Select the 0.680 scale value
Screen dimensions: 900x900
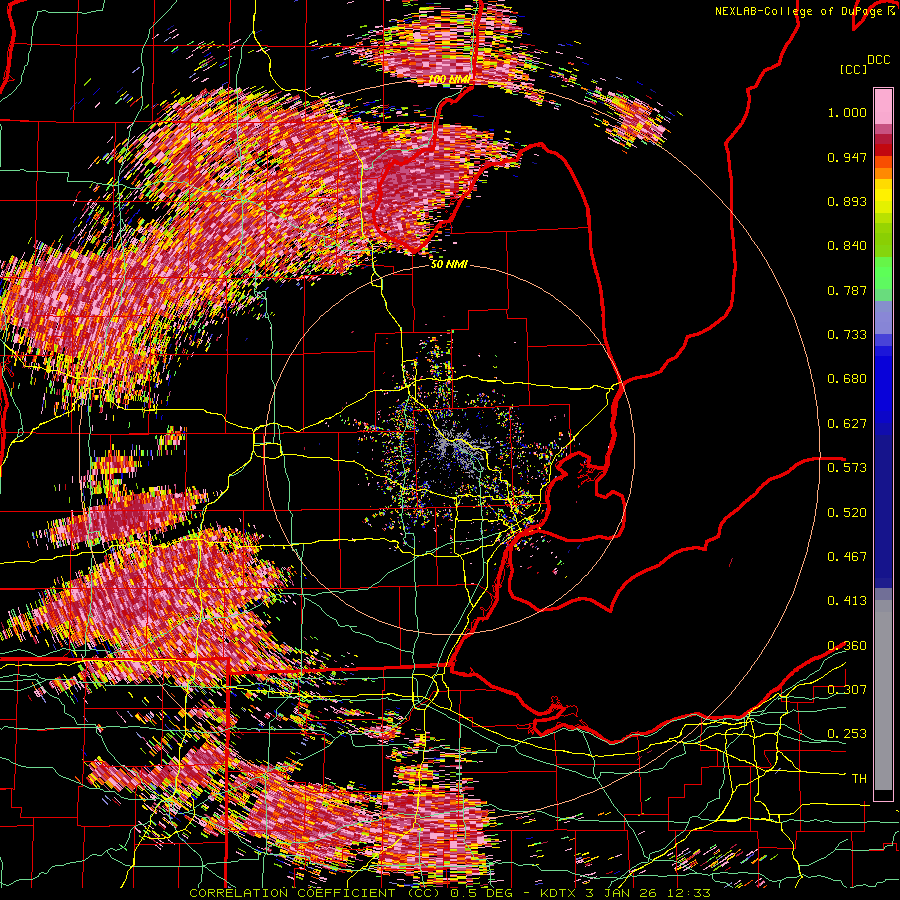pos(847,379)
